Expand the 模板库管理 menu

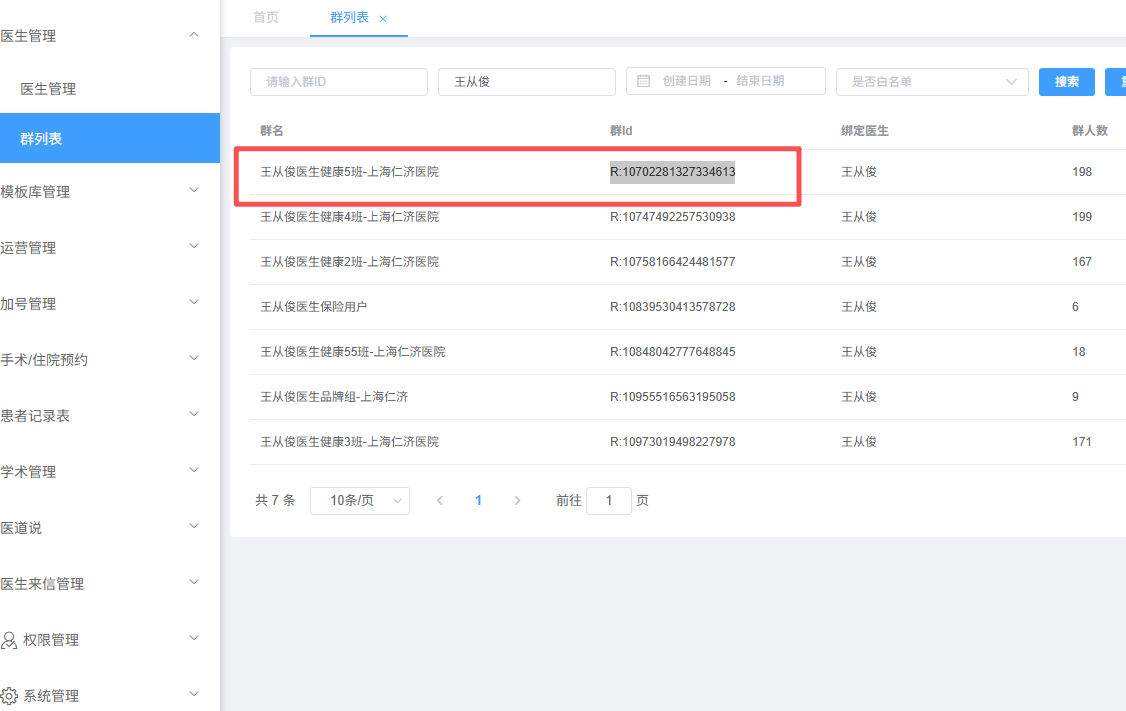coord(194,191)
